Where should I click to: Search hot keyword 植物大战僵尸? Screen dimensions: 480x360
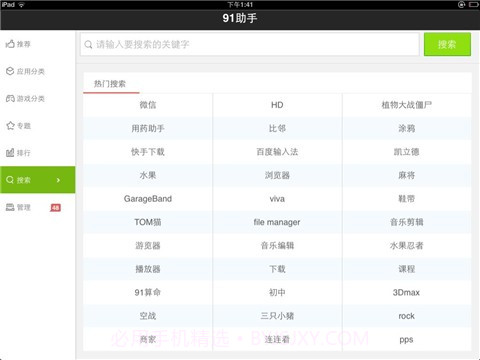[407, 105]
